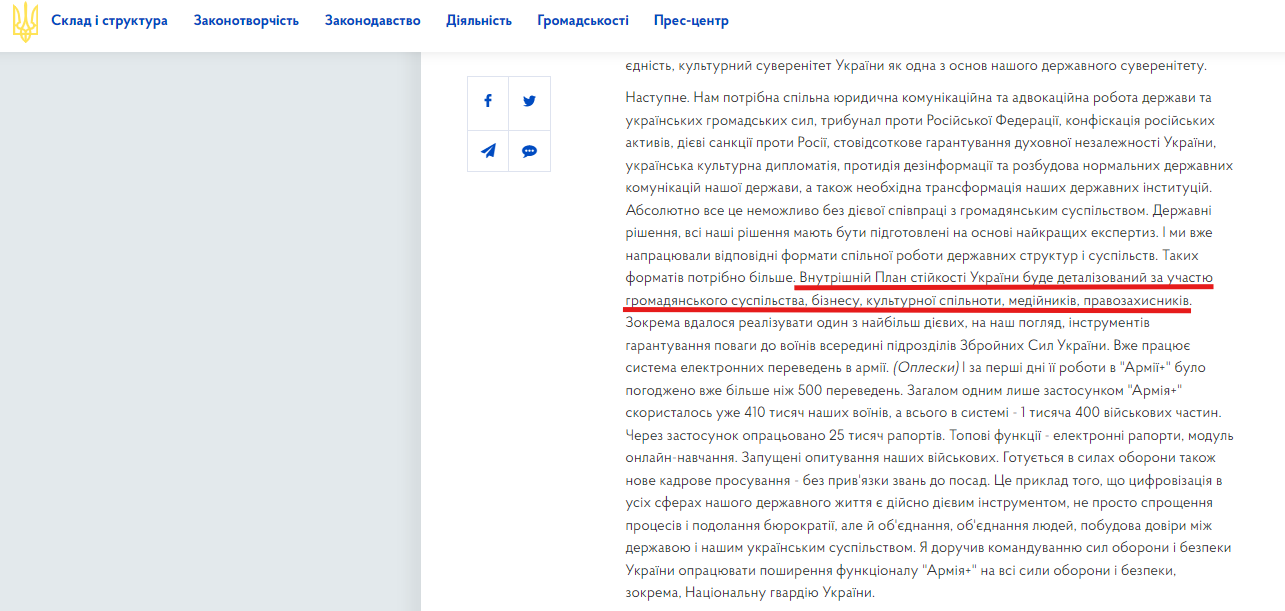Expand the «Законодавство» navigation dropdown
Viewport: 1285px width, 611px height.
pos(371,18)
